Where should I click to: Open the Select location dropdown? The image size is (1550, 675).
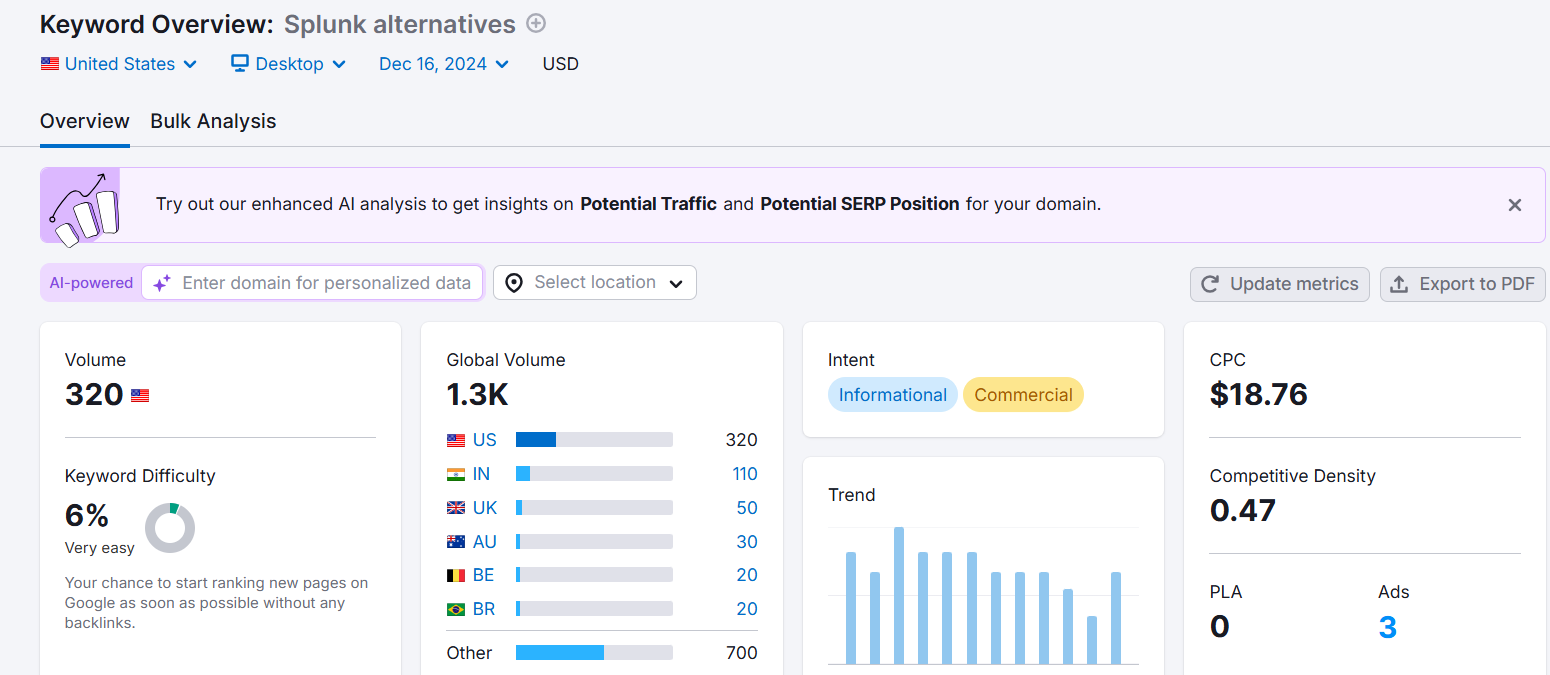(x=595, y=283)
